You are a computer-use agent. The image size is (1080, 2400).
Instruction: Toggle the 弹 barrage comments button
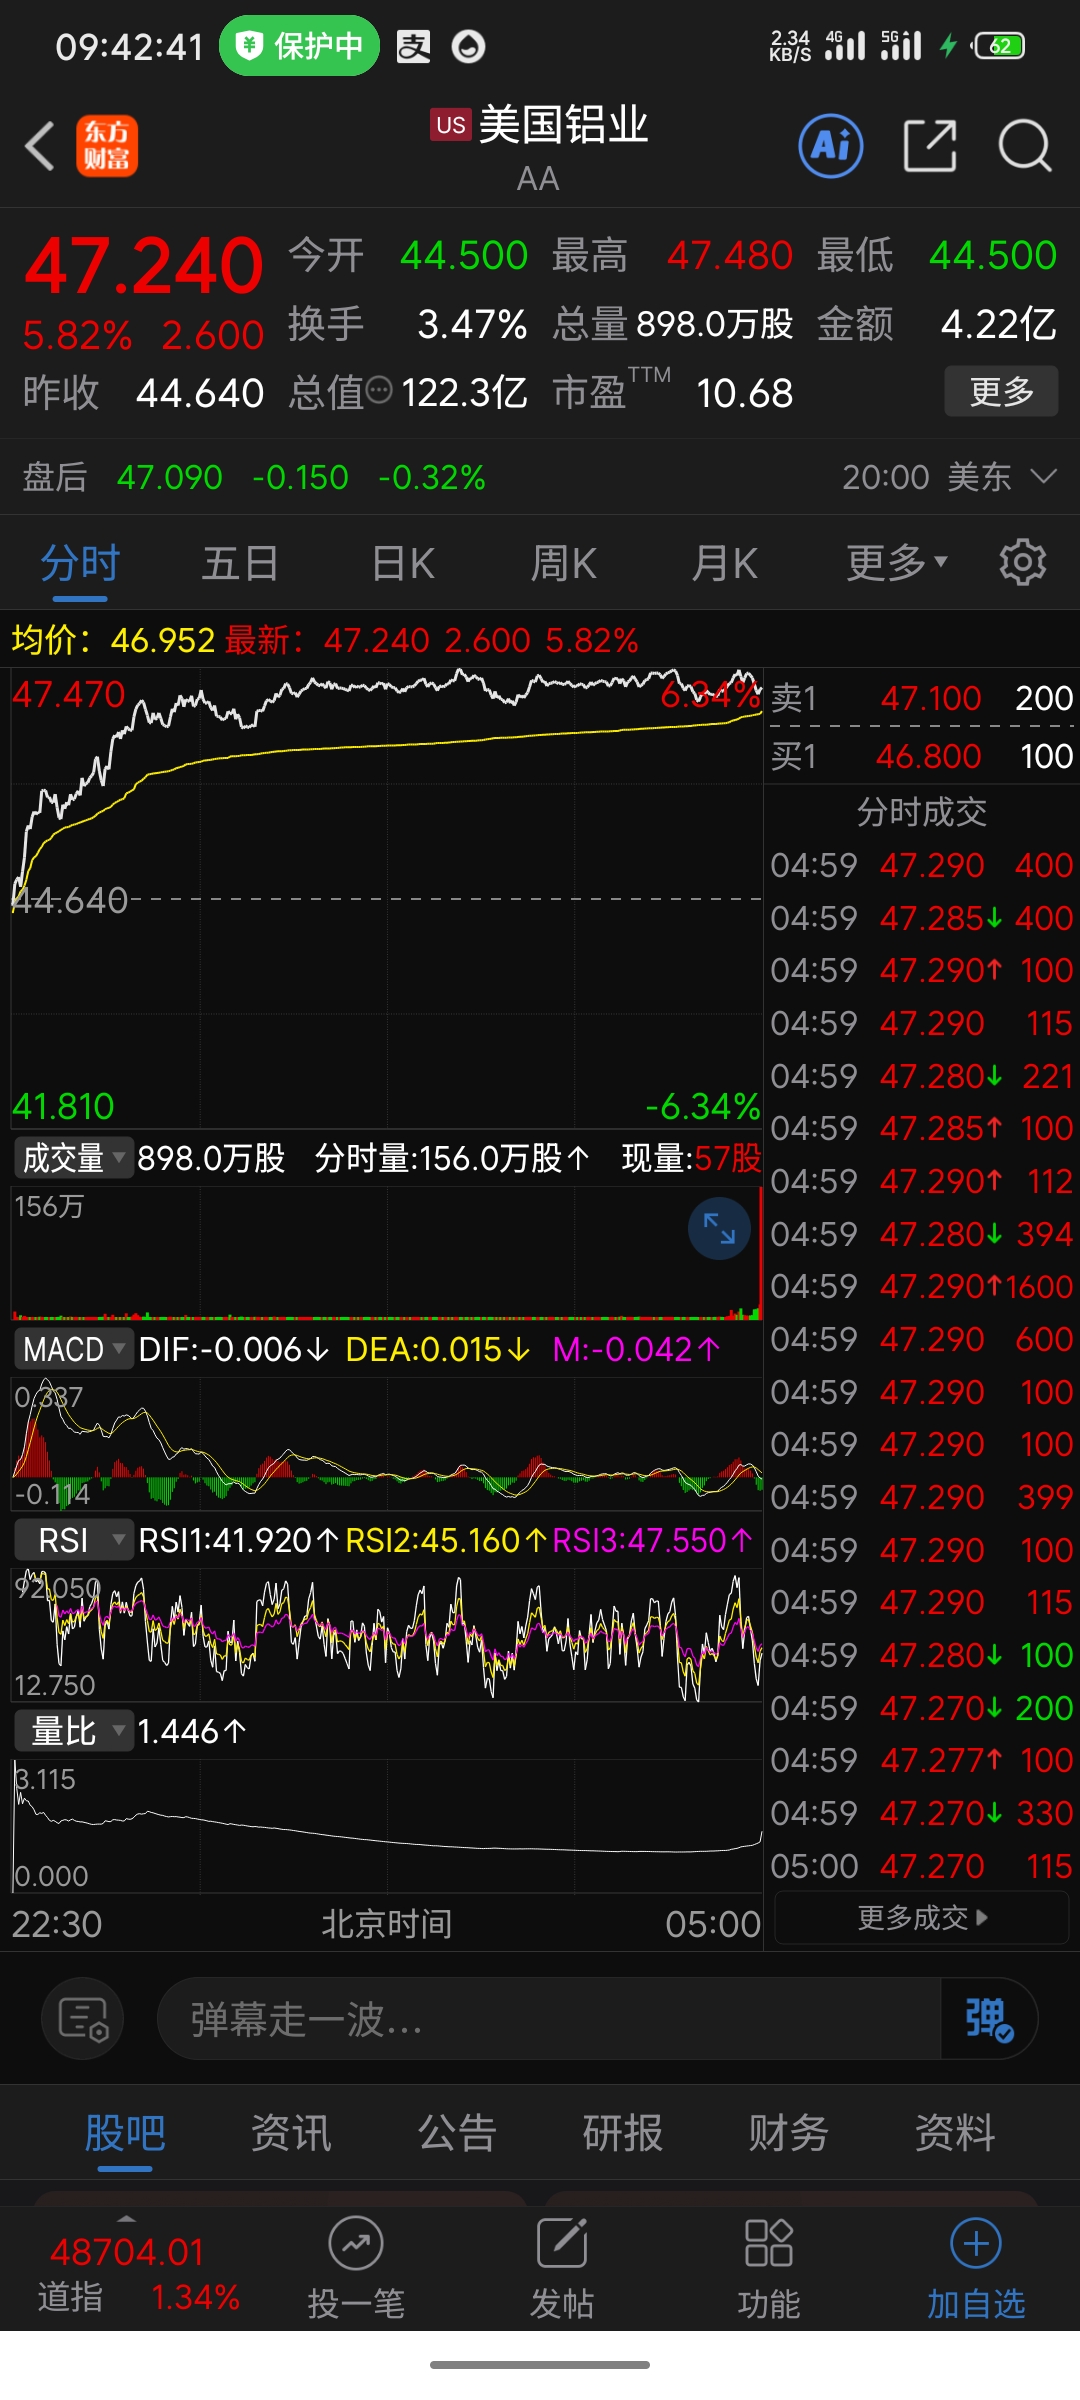(x=989, y=2018)
